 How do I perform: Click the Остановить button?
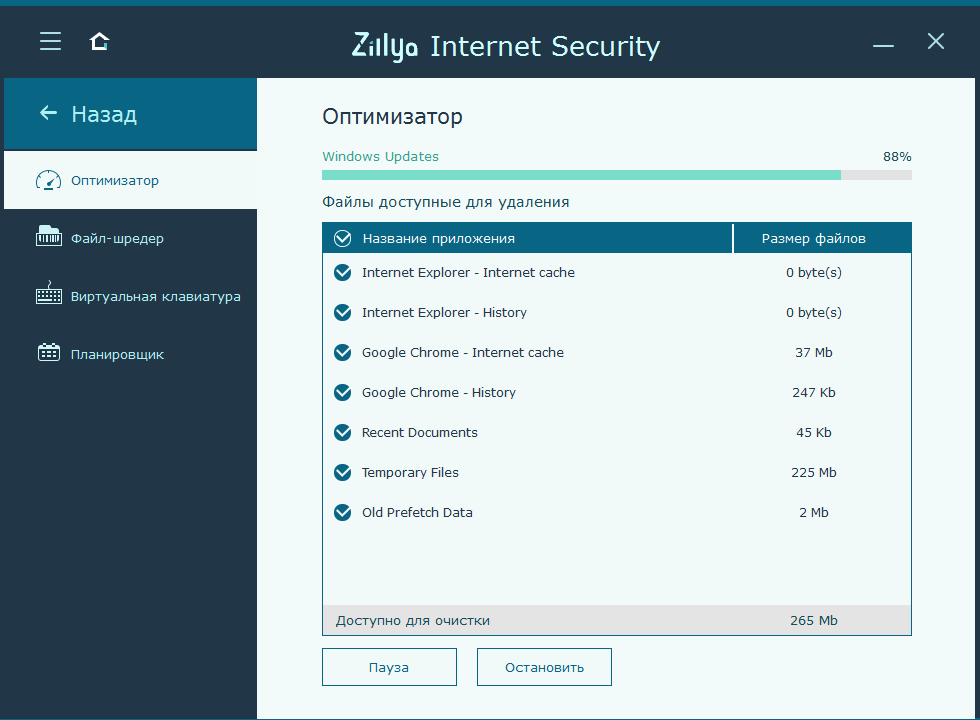coord(544,667)
